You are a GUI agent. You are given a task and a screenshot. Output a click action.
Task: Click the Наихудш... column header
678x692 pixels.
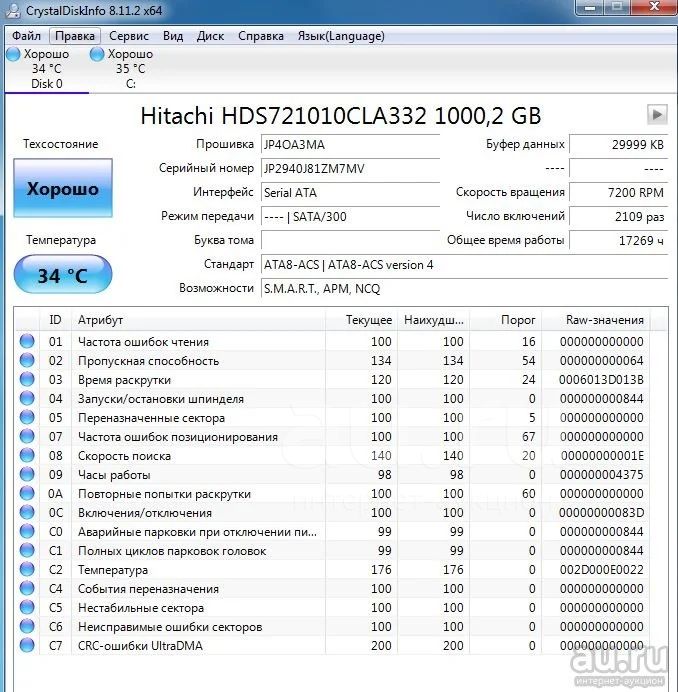pos(433,320)
